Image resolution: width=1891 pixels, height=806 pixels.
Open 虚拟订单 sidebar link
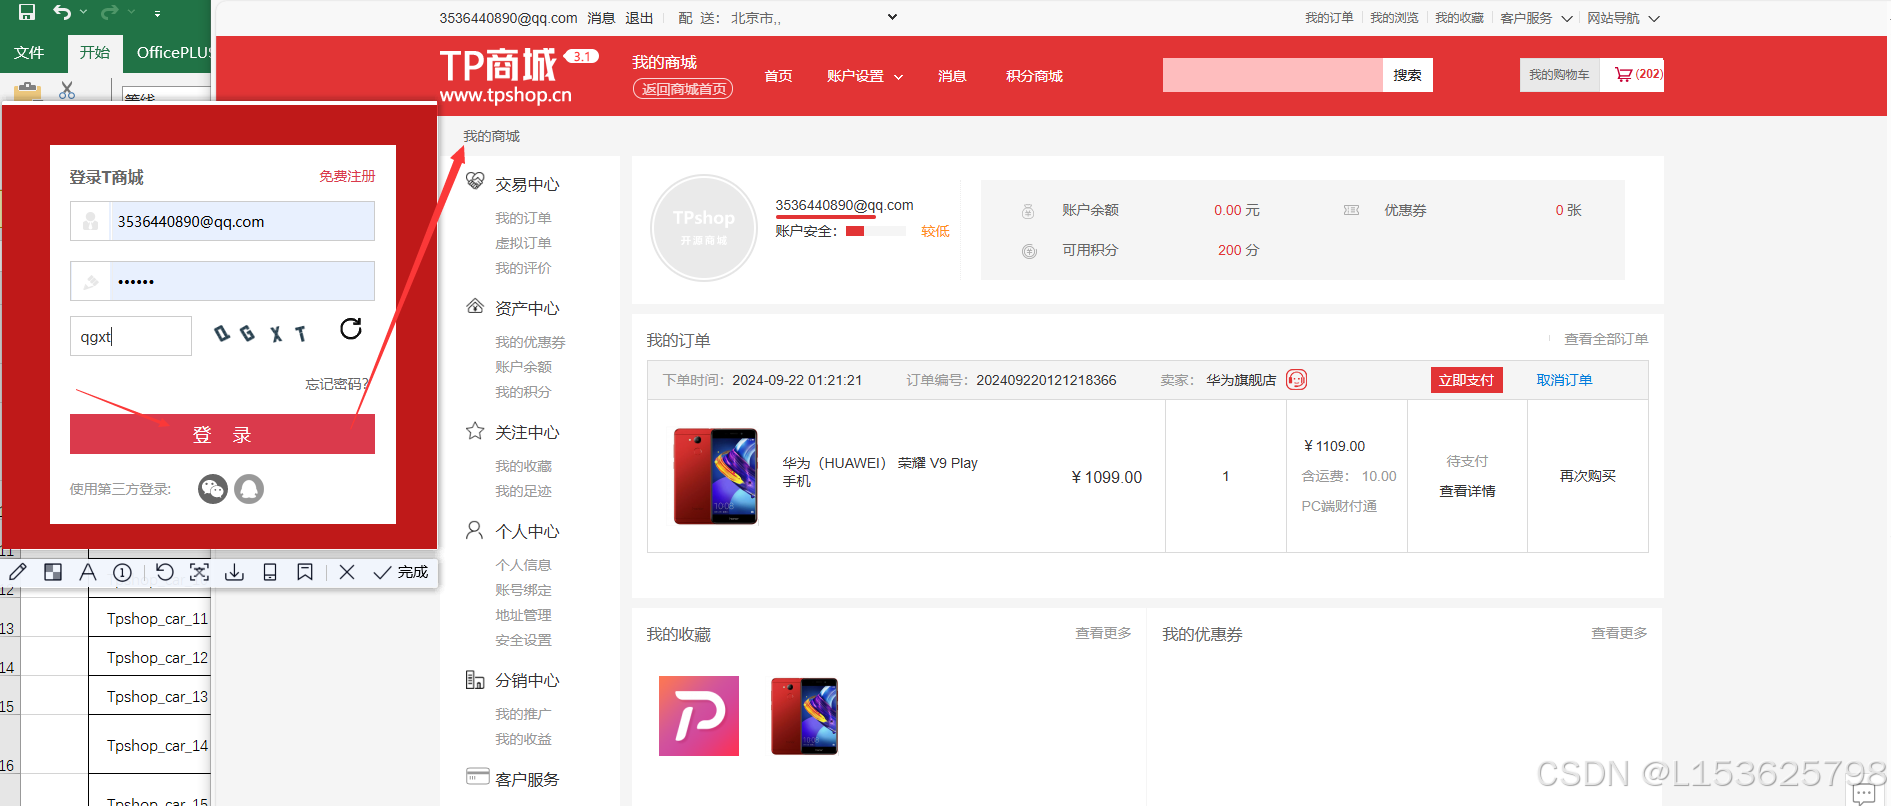pos(523,243)
